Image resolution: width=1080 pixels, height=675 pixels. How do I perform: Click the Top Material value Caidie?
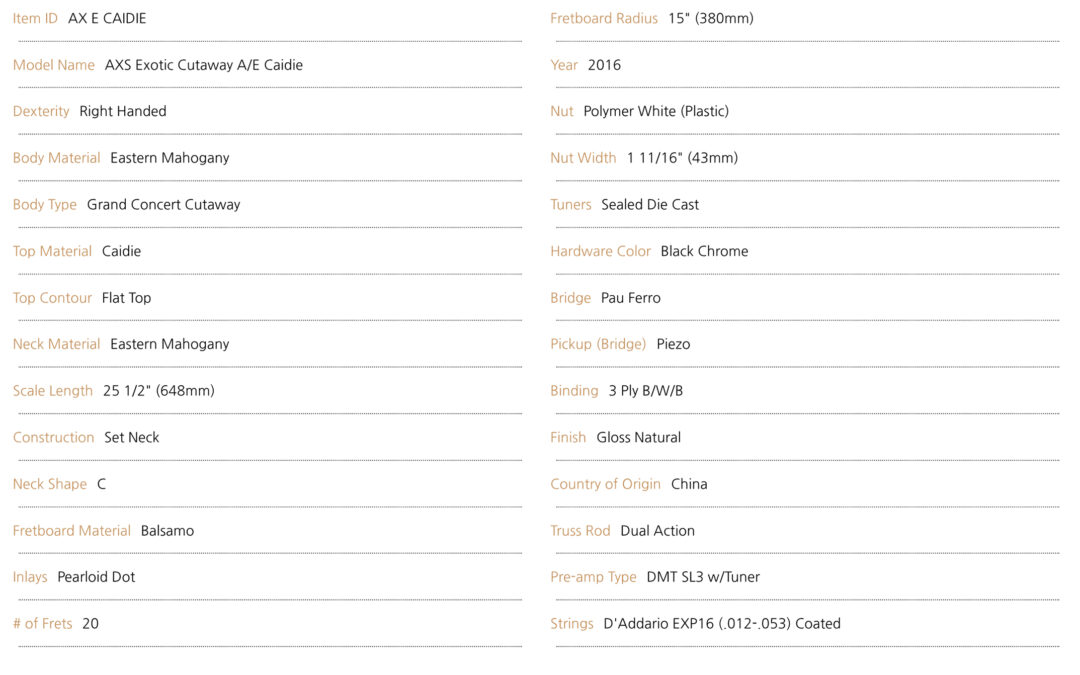coord(121,251)
